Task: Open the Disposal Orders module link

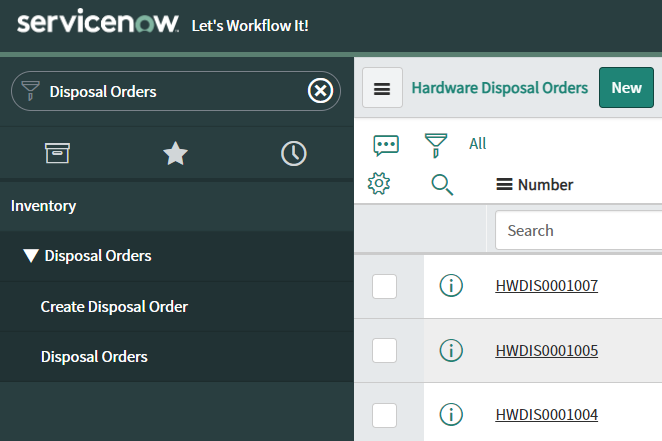Action: coord(94,357)
